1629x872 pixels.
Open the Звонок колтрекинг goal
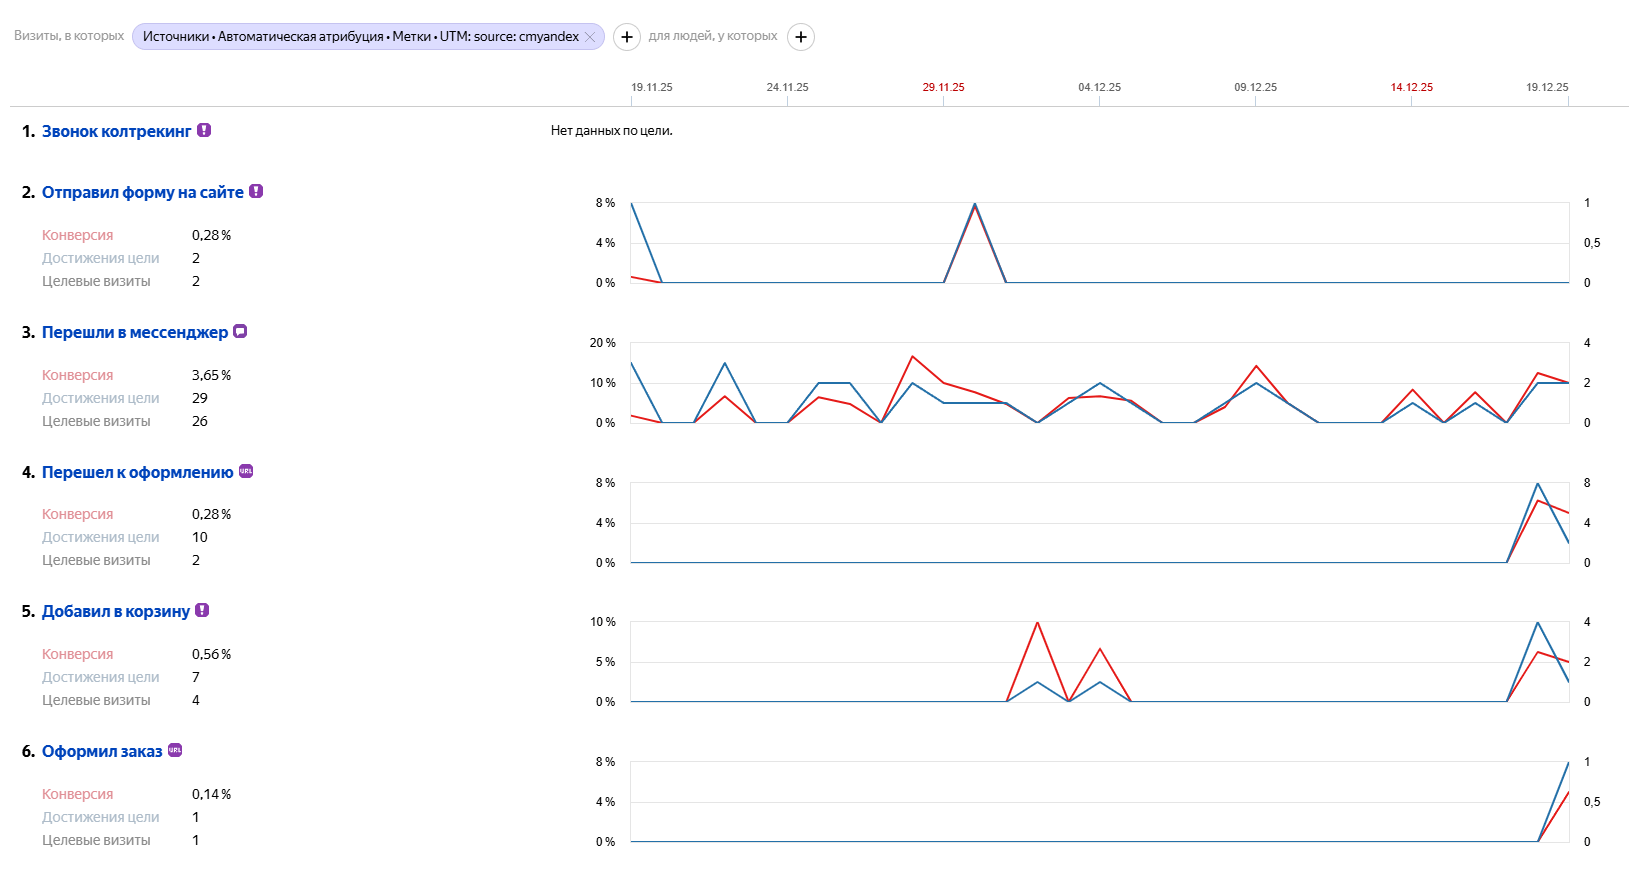coord(116,131)
